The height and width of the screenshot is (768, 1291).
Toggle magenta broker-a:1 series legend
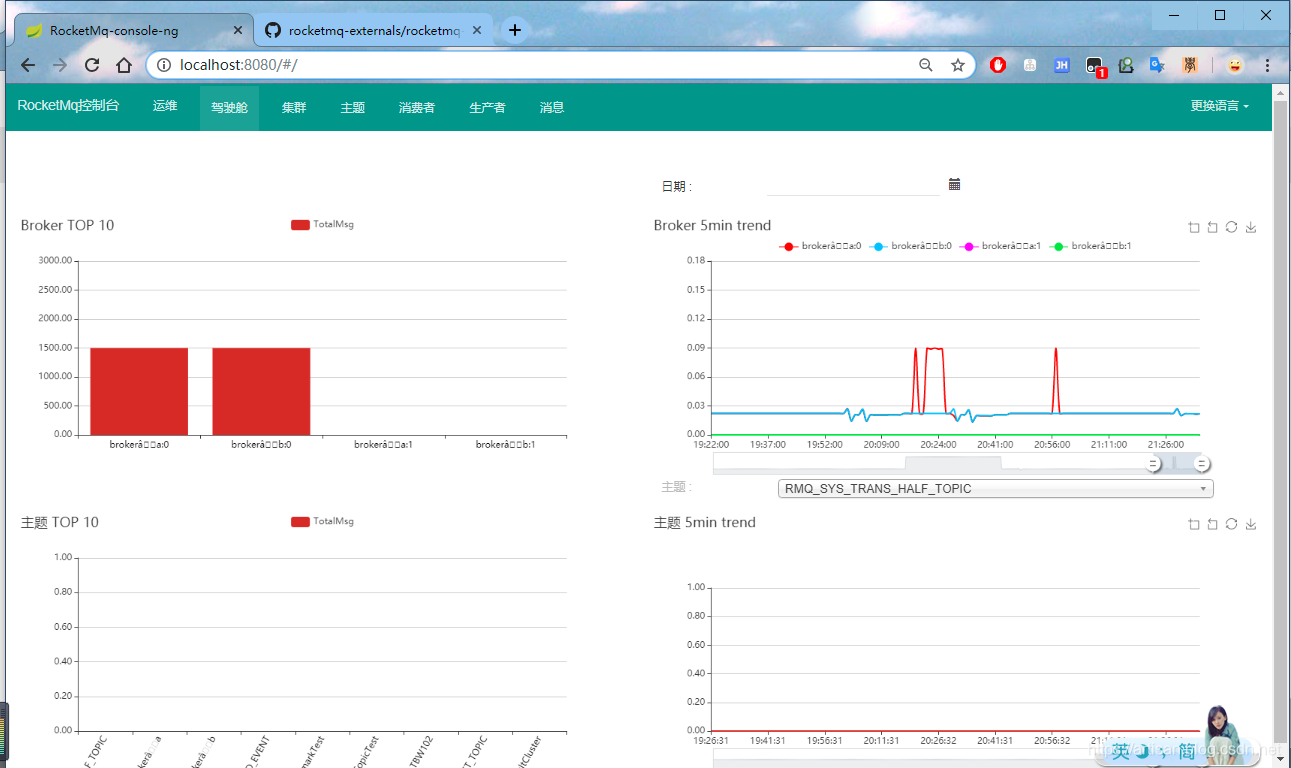click(1000, 246)
